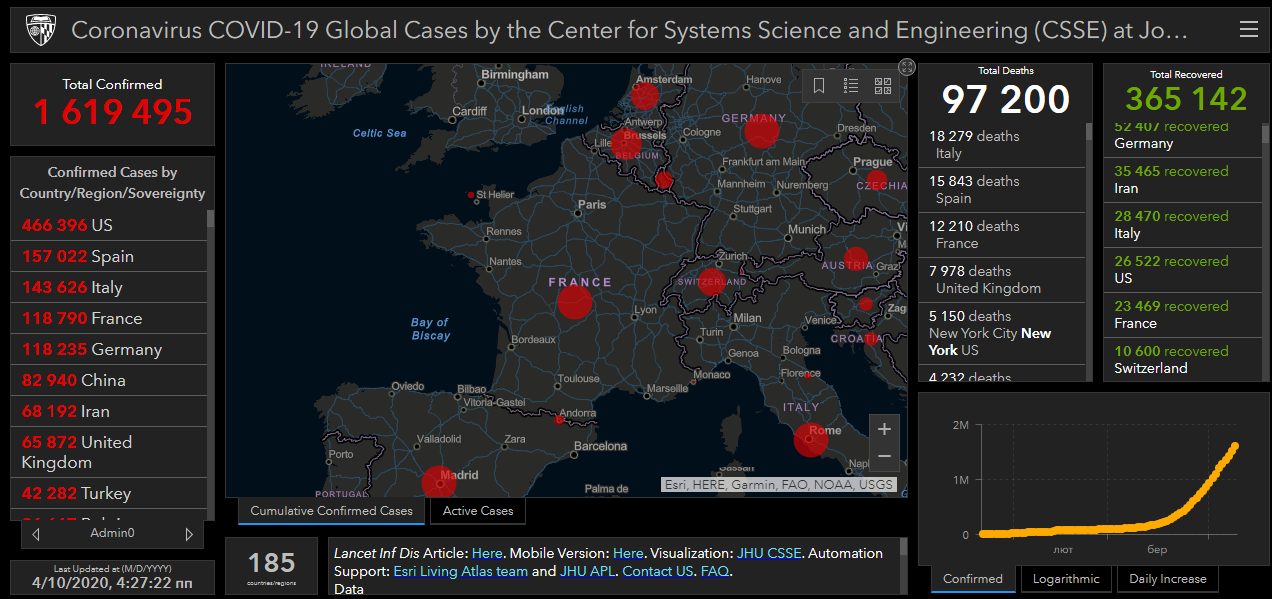Open the map legend list icon
The width and height of the screenshot is (1272, 599).
coord(851,86)
